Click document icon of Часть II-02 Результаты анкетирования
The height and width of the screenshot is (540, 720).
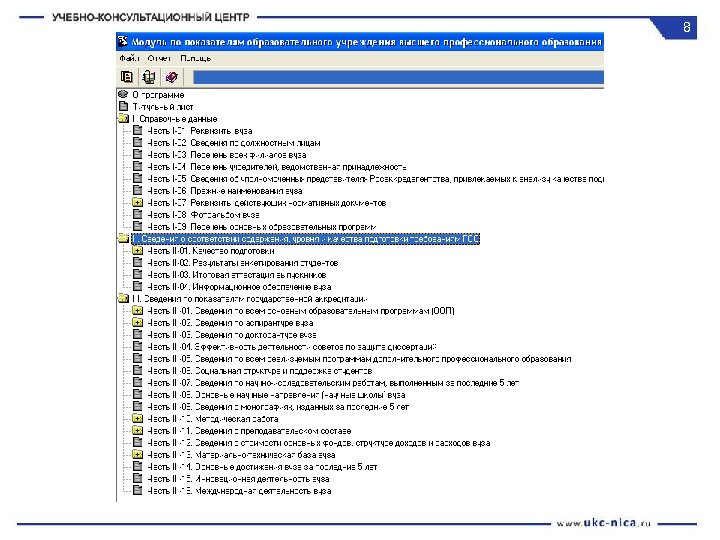point(137,263)
